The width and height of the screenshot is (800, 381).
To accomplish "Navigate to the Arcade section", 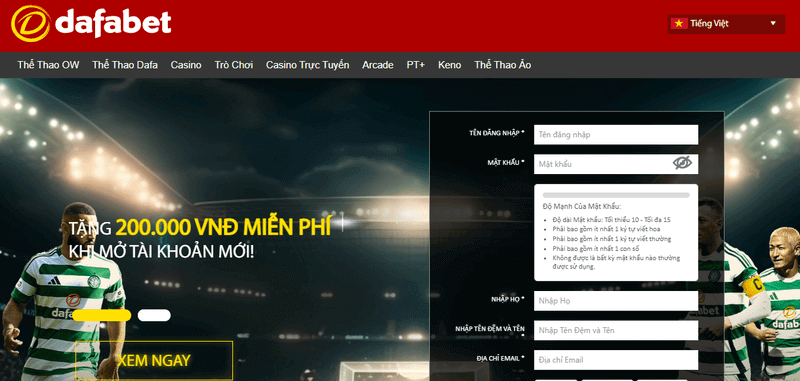I will (378, 65).
